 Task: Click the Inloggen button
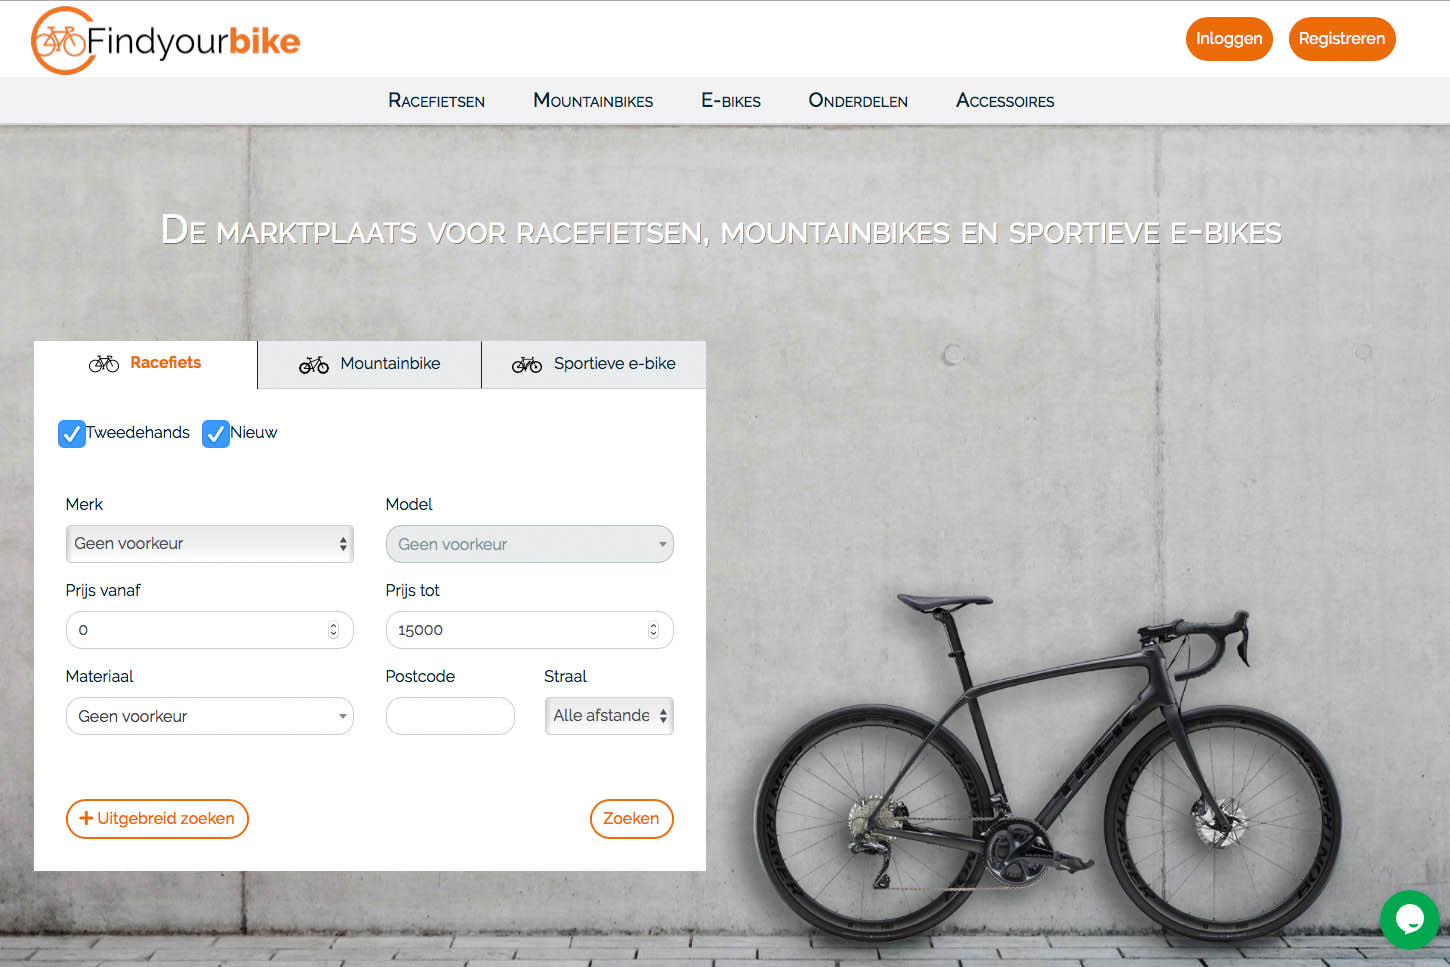tap(1229, 39)
